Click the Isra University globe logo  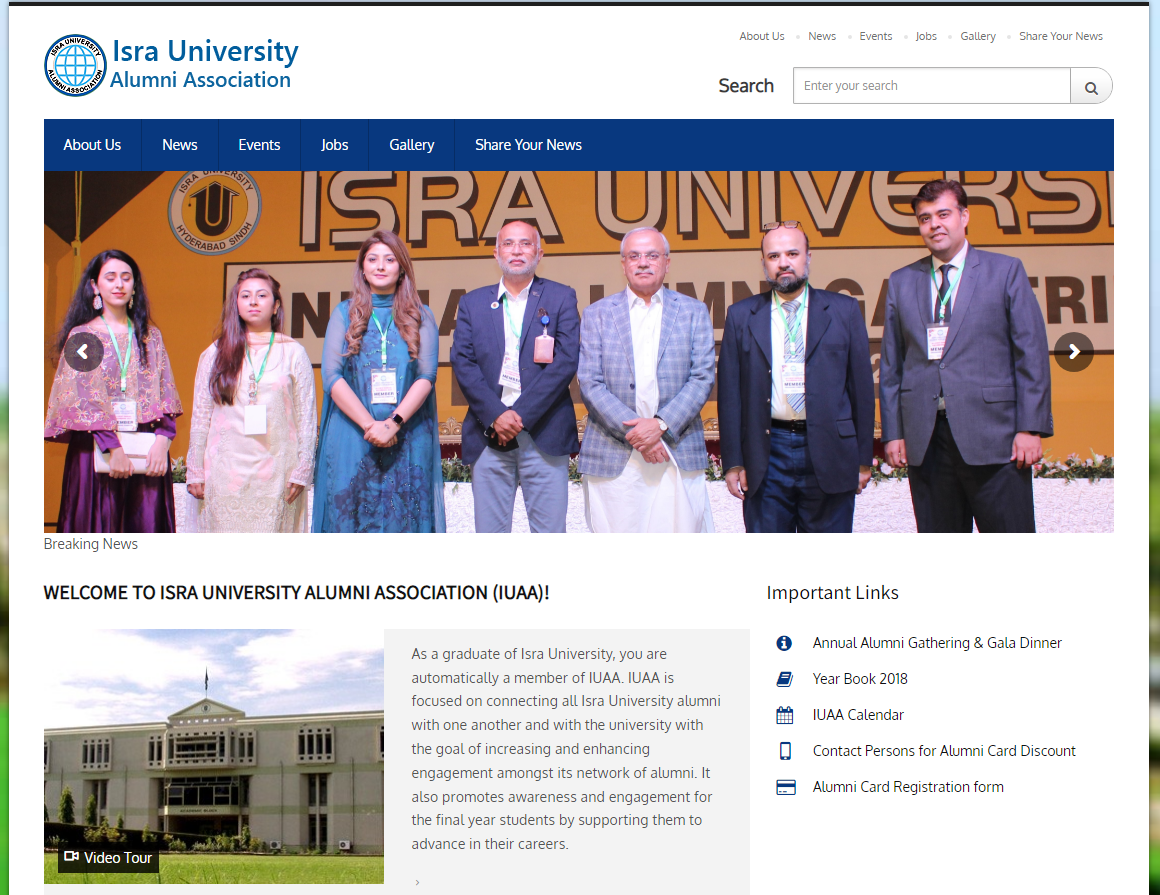pyautogui.click(x=75, y=65)
